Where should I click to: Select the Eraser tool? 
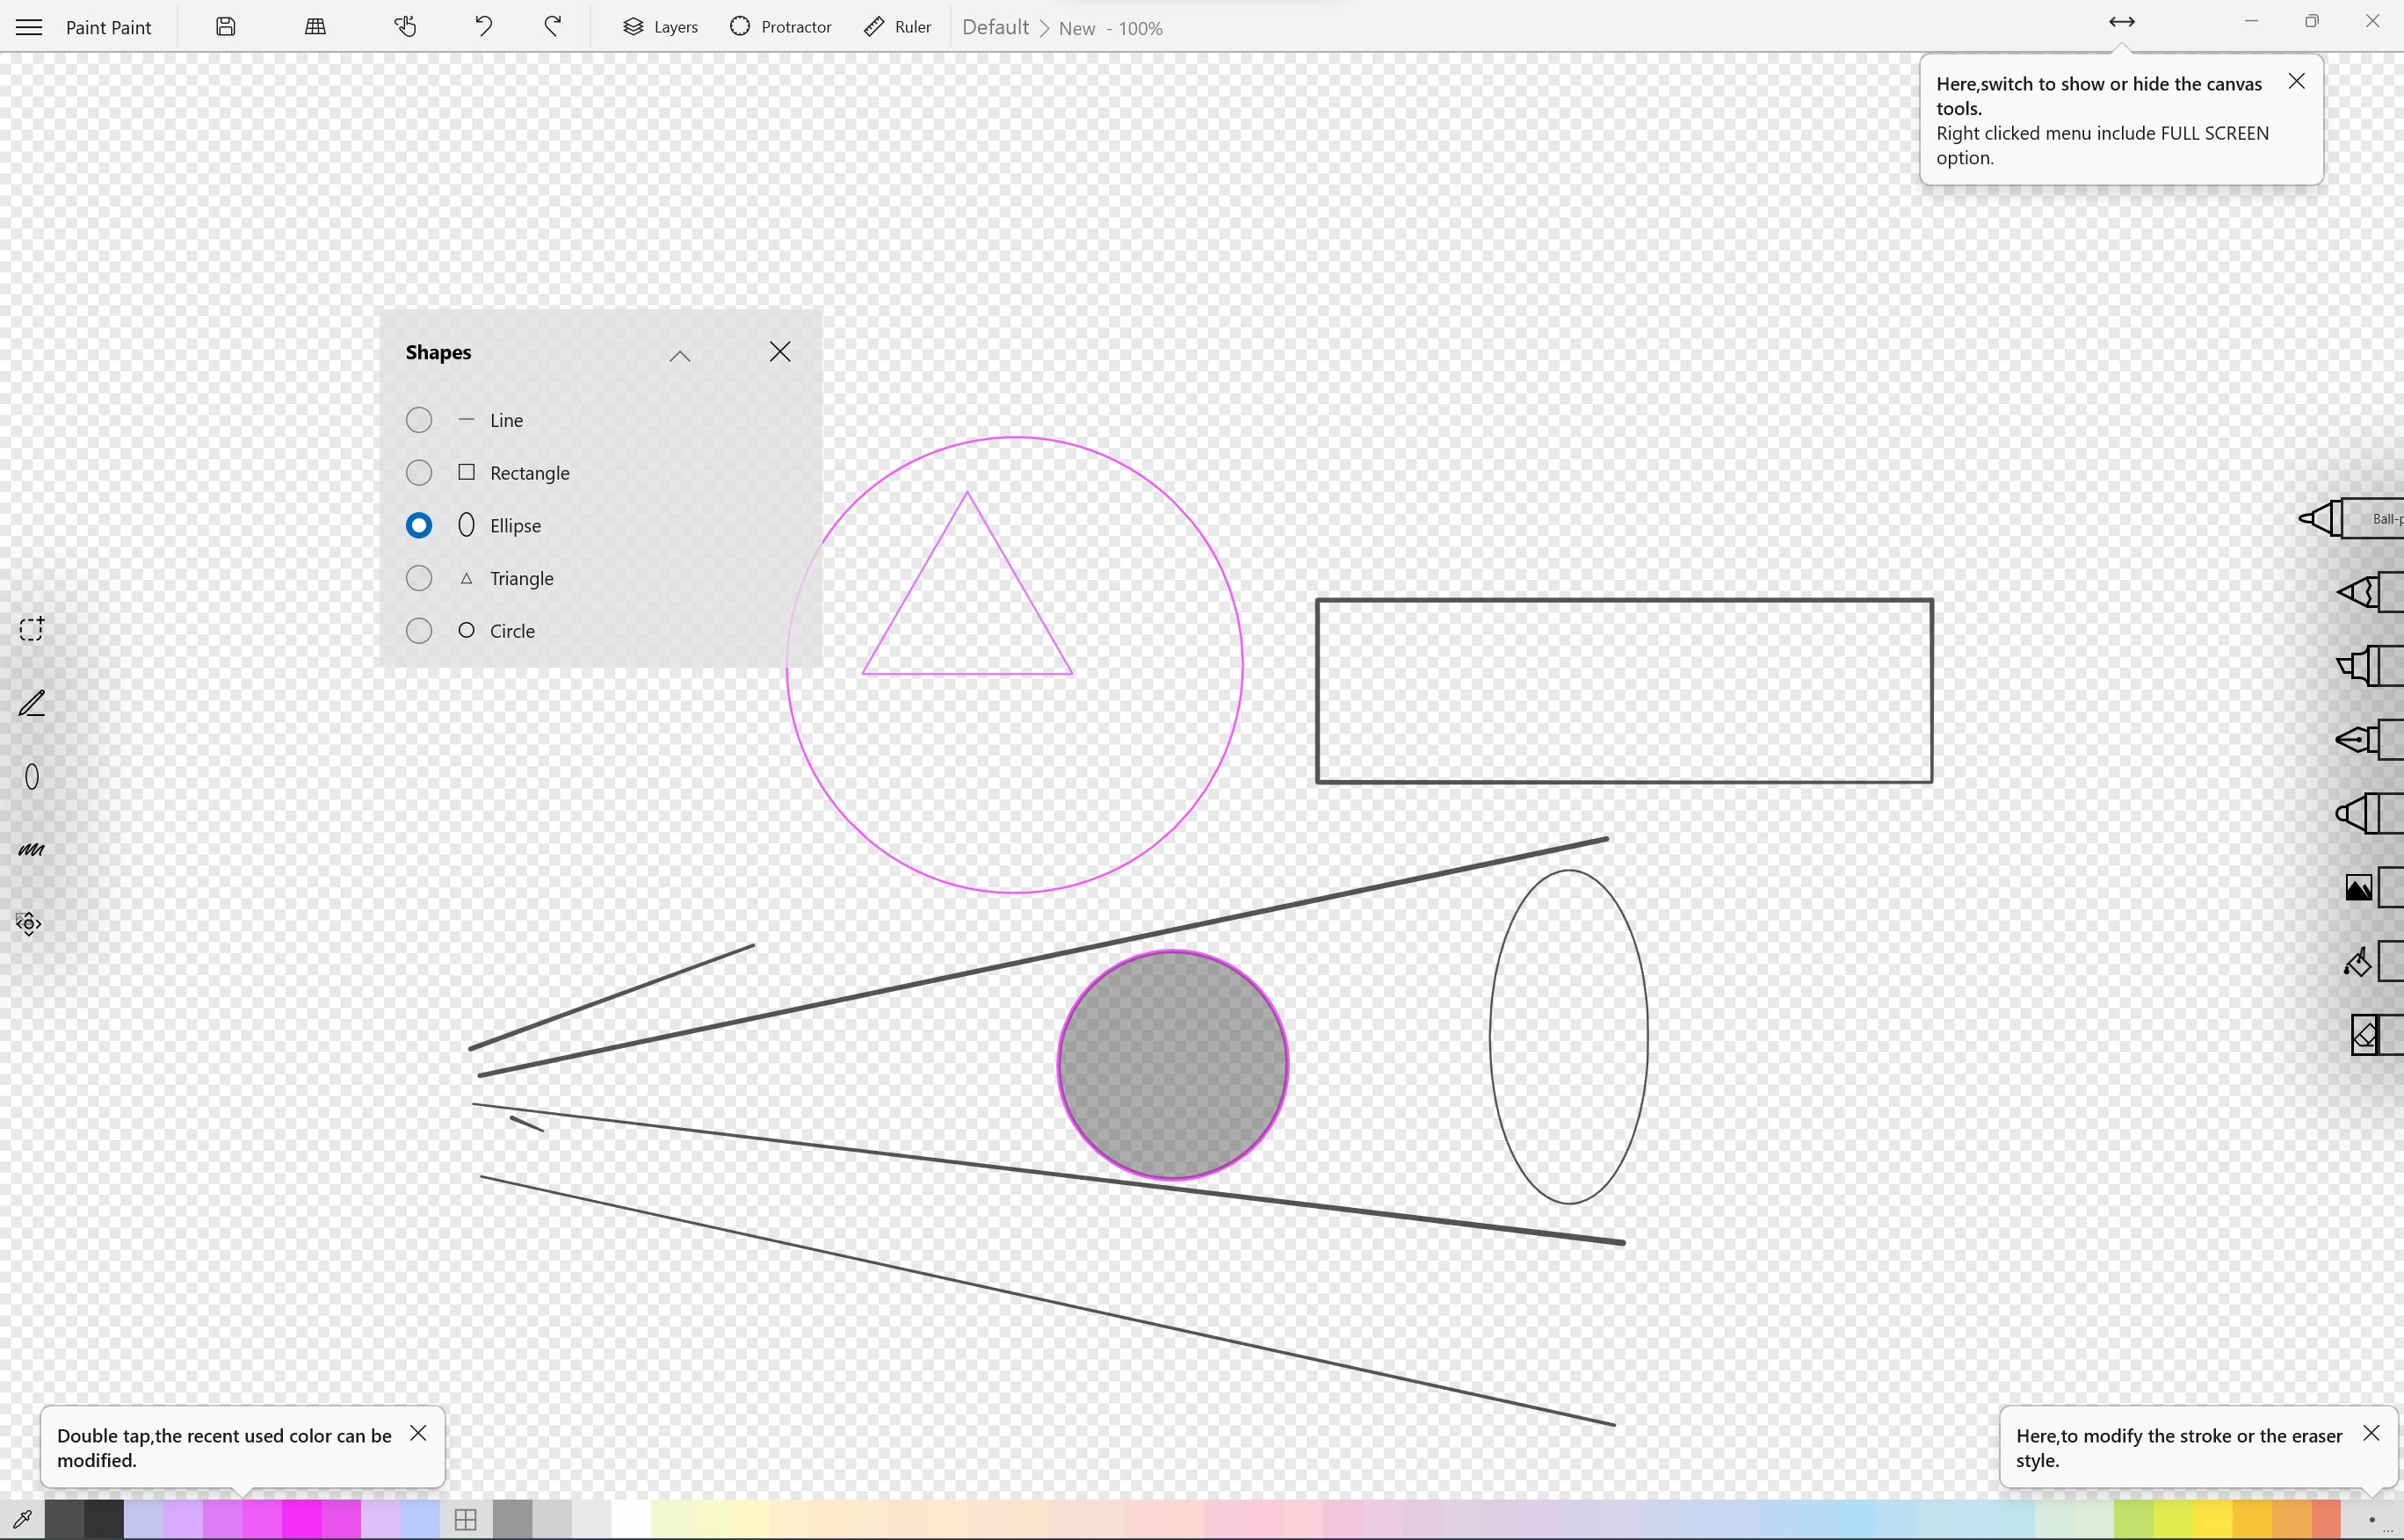coord(2365,1035)
